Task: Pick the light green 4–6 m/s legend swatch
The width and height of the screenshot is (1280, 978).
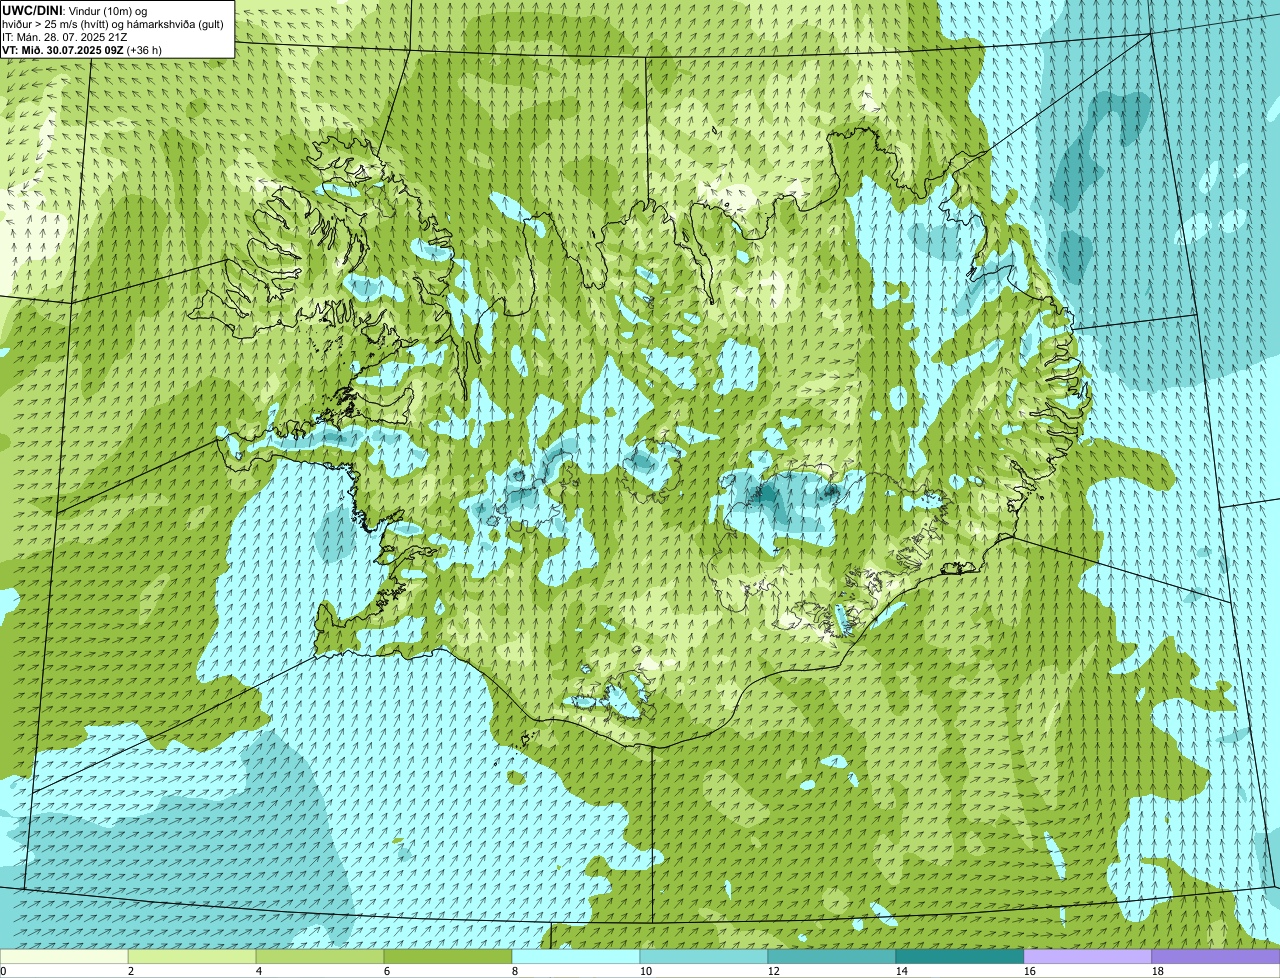Action: [320, 957]
